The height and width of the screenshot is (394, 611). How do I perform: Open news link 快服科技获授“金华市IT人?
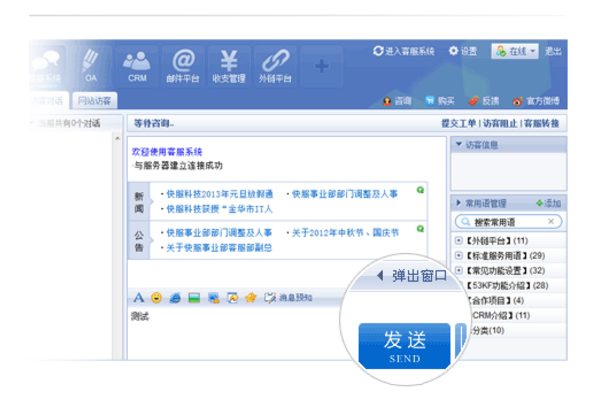pyautogui.click(x=219, y=209)
